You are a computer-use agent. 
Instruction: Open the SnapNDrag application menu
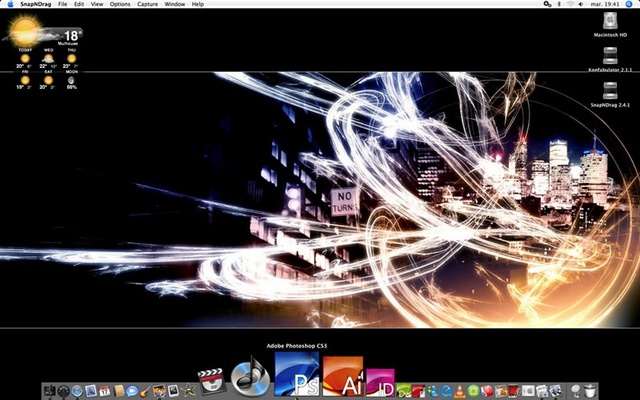[x=35, y=4]
